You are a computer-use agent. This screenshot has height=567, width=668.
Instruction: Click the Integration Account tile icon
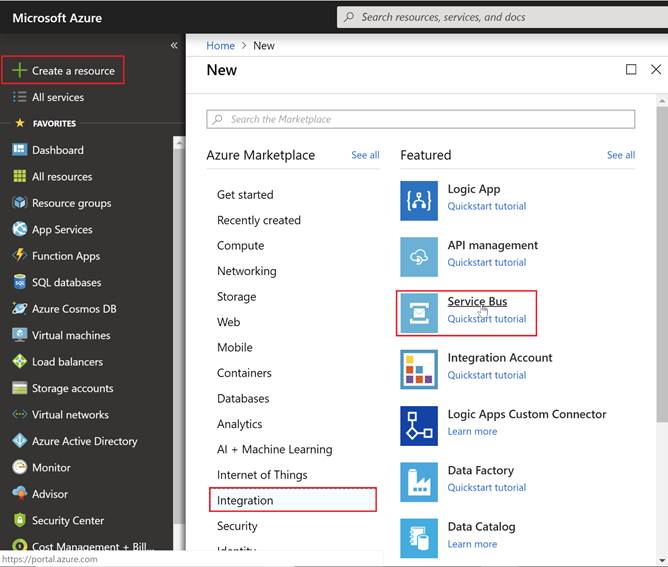[x=419, y=369]
